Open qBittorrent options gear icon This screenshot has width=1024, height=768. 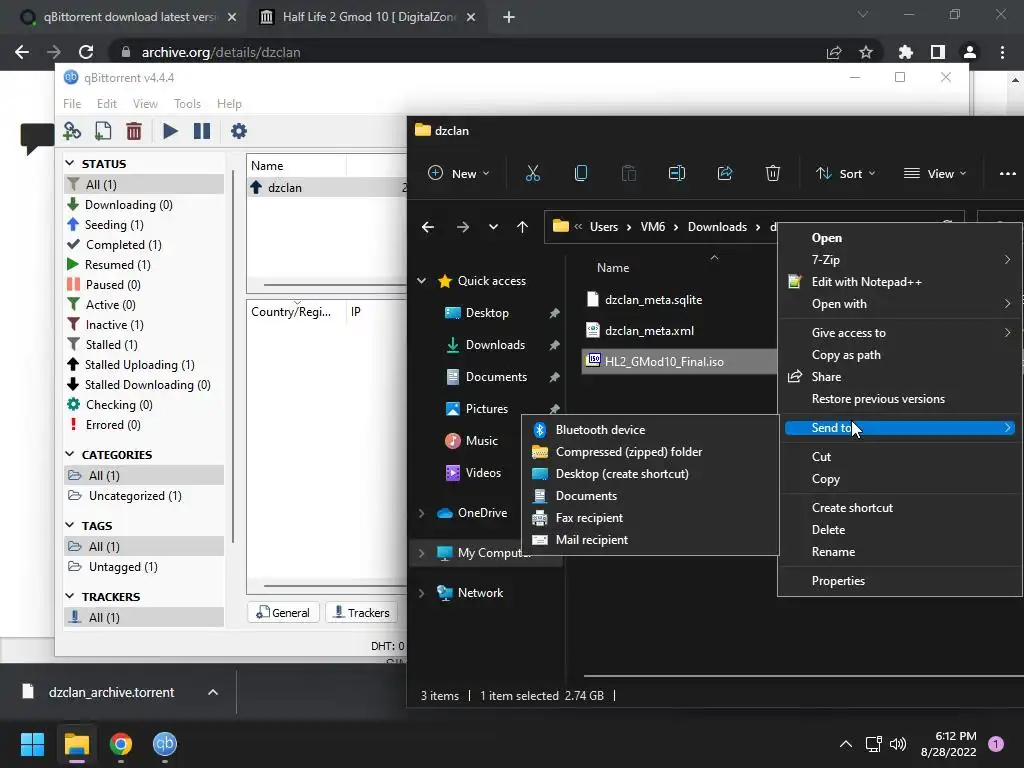click(239, 131)
